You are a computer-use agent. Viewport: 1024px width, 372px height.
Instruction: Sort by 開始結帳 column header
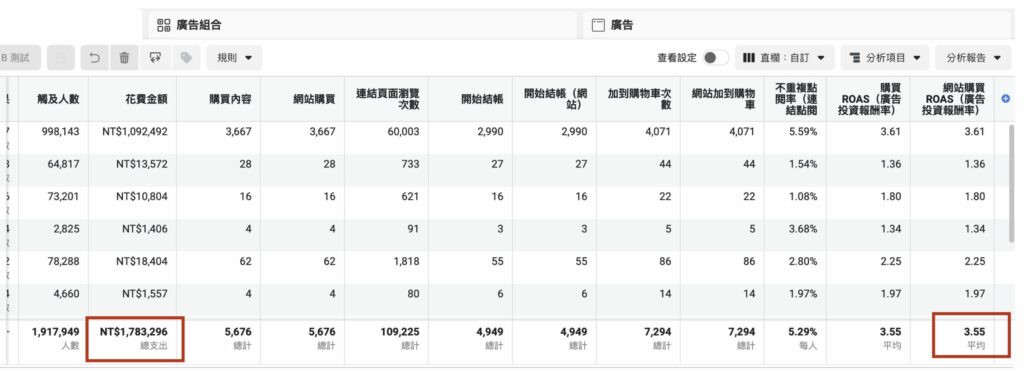[471, 99]
